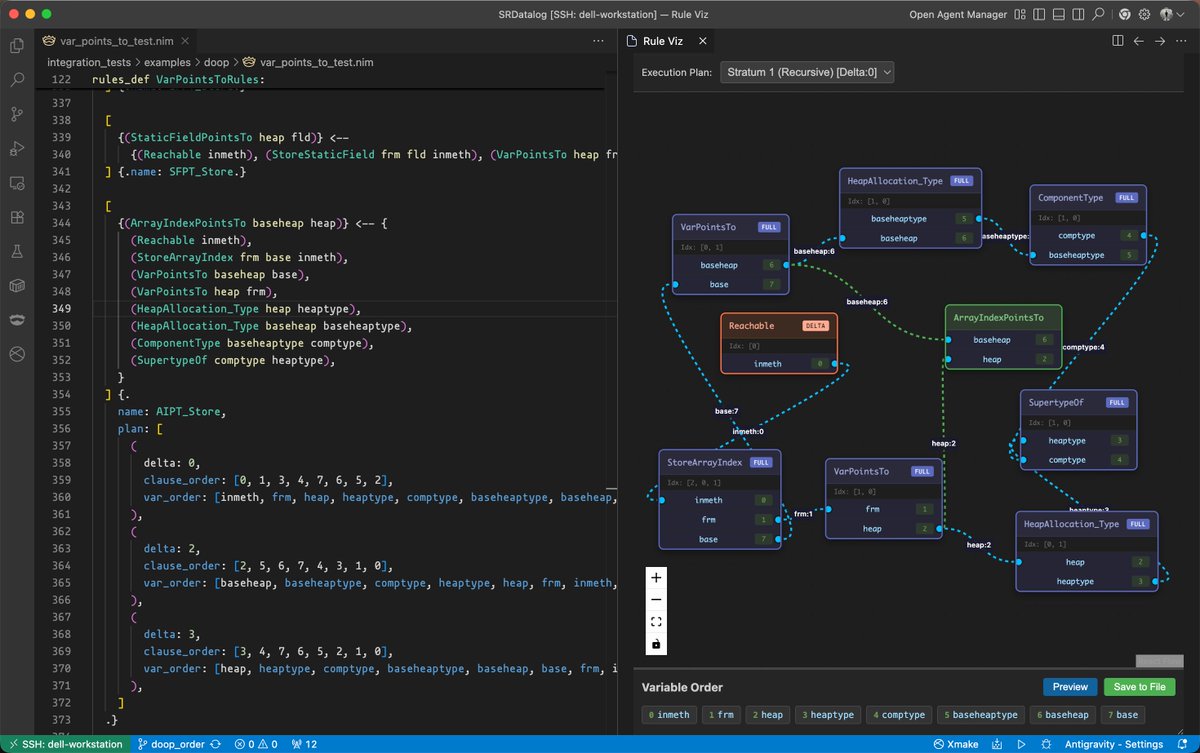The width and height of the screenshot is (1200, 753).
Task: Open notifications bell in status bar
Action: pyautogui.click(x=1183, y=744)
